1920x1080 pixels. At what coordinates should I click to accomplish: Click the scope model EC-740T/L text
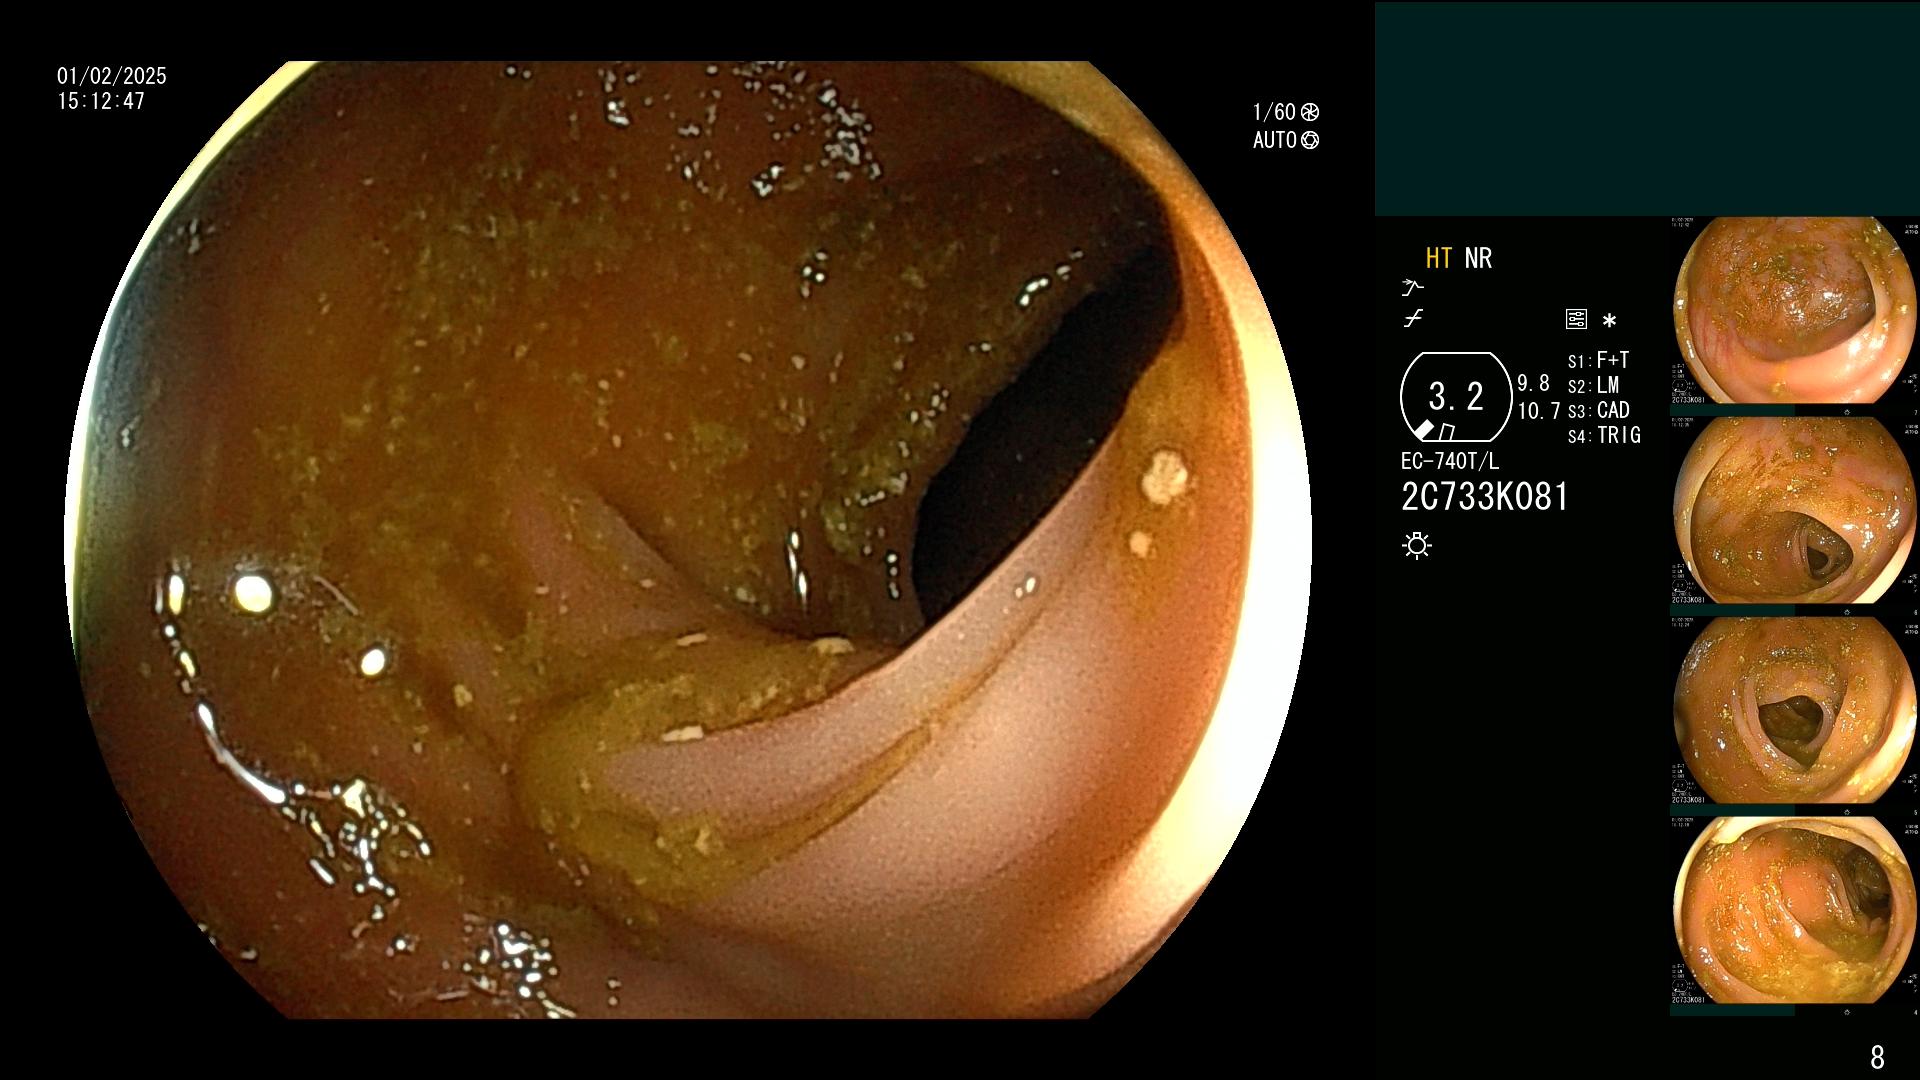tap(1450, 461)
